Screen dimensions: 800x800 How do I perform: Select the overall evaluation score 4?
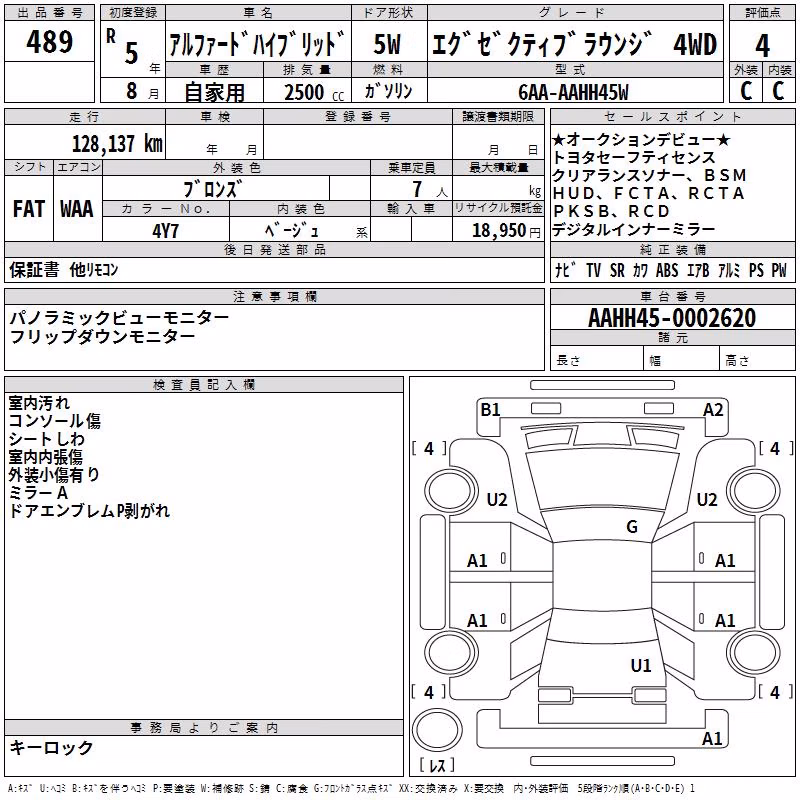(762, 46)
